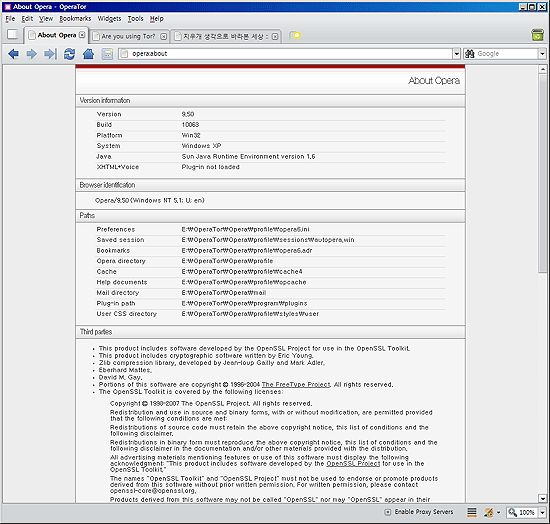550x524 pixels.
Task: Click the page icon in the address field
Action: (123, 54)
